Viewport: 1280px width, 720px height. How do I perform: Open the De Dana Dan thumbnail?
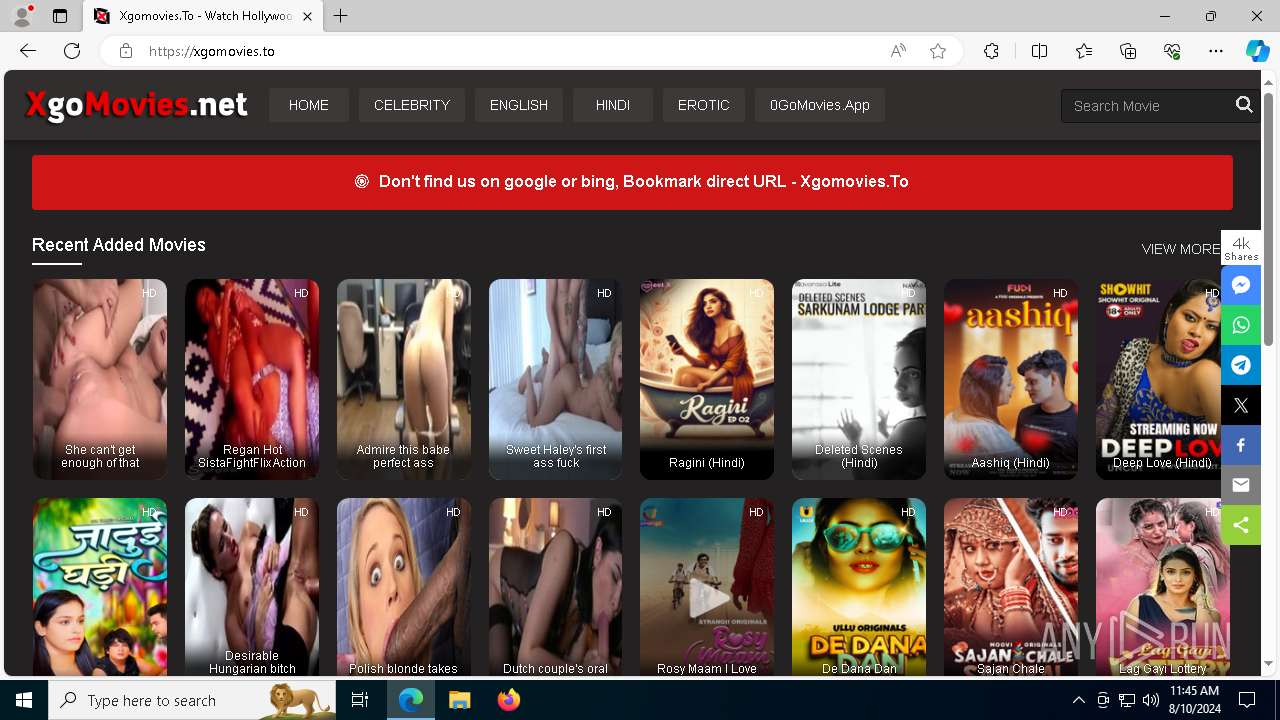click(x=859, y=587)
